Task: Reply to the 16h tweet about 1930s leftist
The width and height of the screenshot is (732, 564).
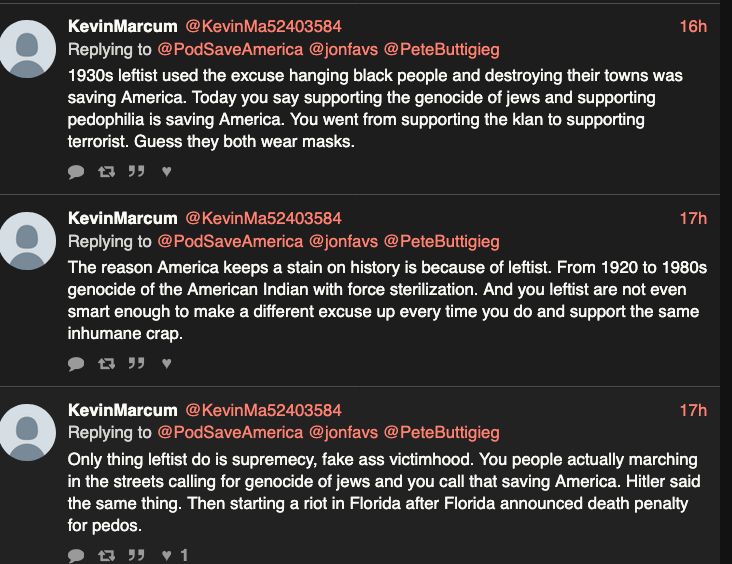Action: click(76, 172)
